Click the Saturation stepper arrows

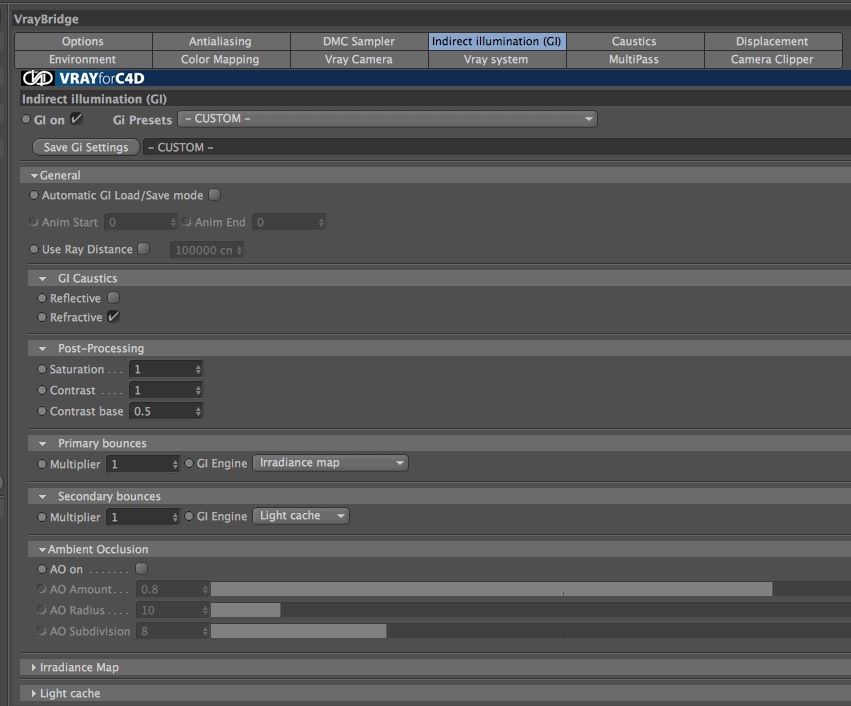(198, 369)
